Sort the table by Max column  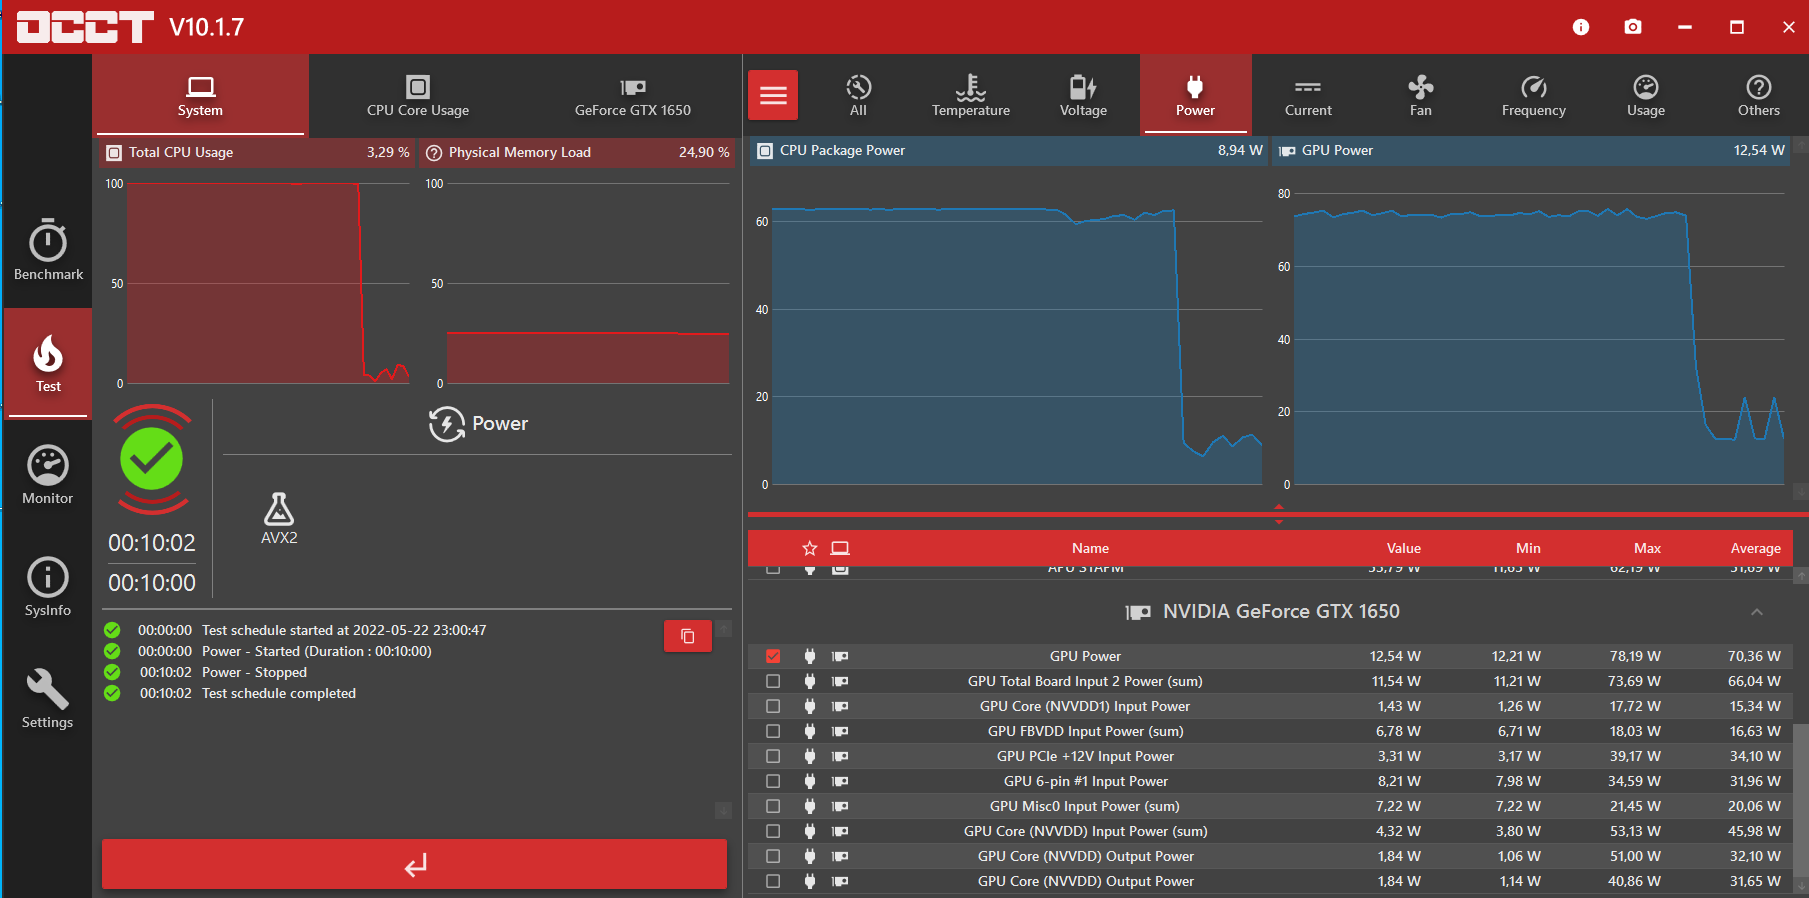(1647, 548)
